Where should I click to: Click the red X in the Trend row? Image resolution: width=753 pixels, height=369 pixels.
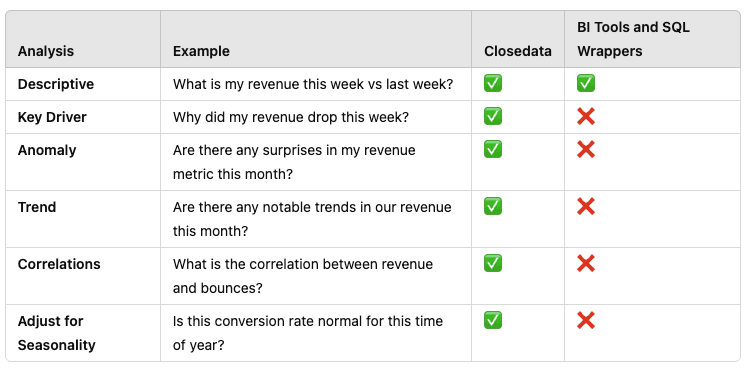pos(586,207)
